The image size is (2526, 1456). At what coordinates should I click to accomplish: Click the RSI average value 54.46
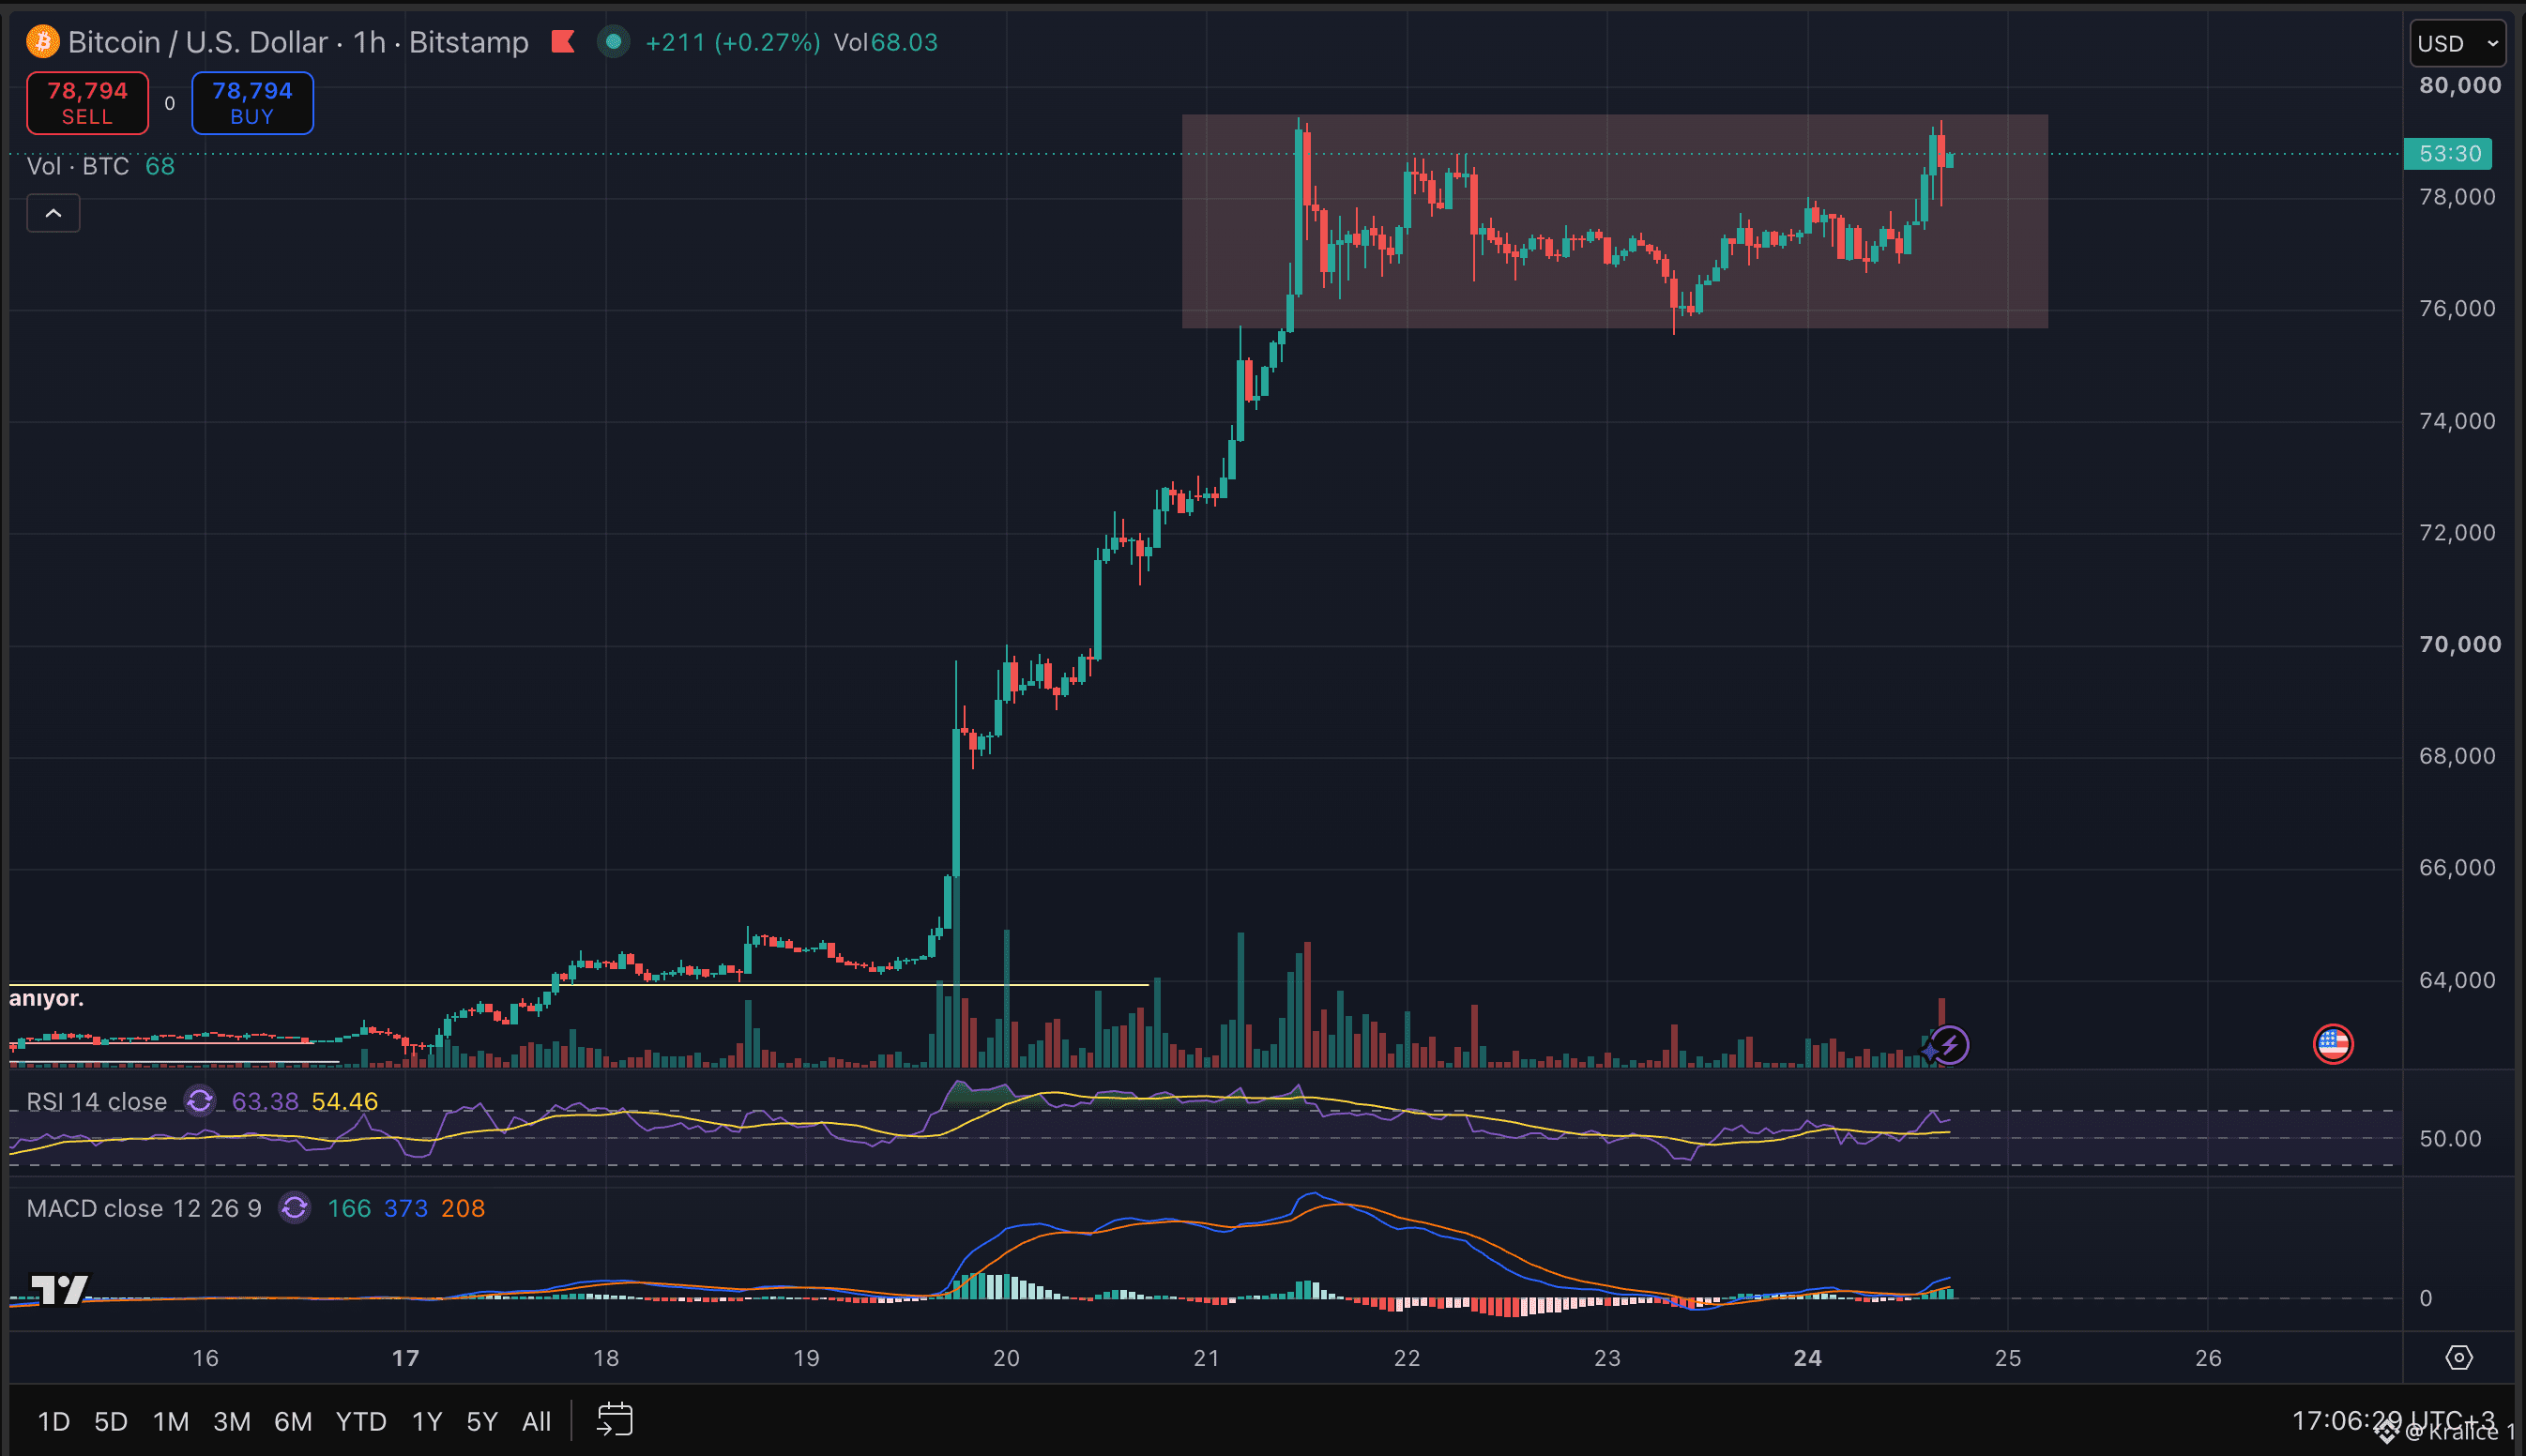[x=345, y=1101]
